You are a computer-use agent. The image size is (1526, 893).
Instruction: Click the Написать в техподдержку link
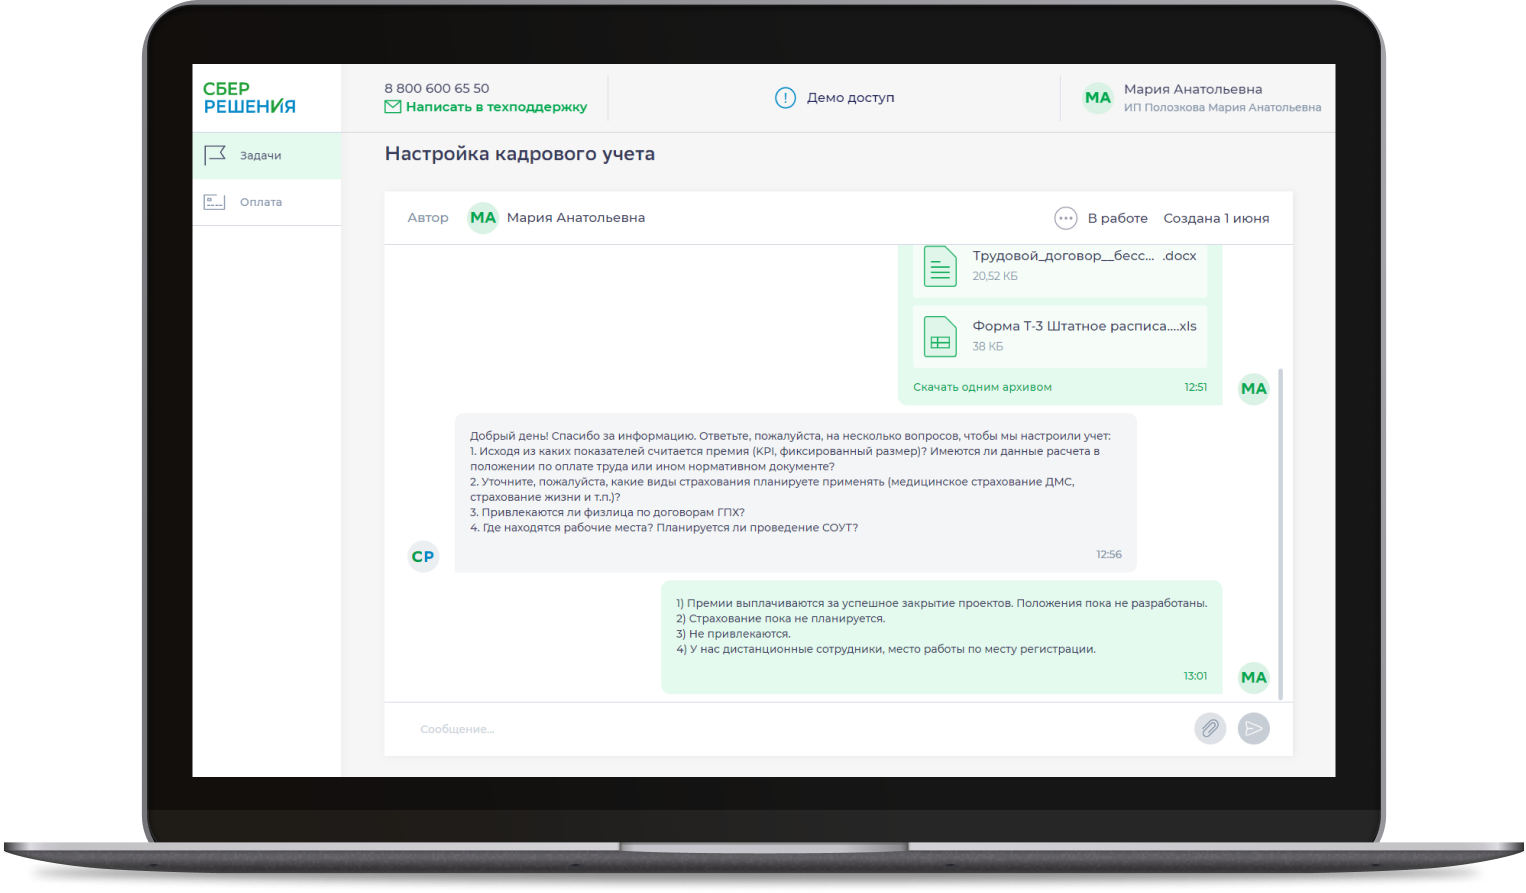tap(496, 107)
